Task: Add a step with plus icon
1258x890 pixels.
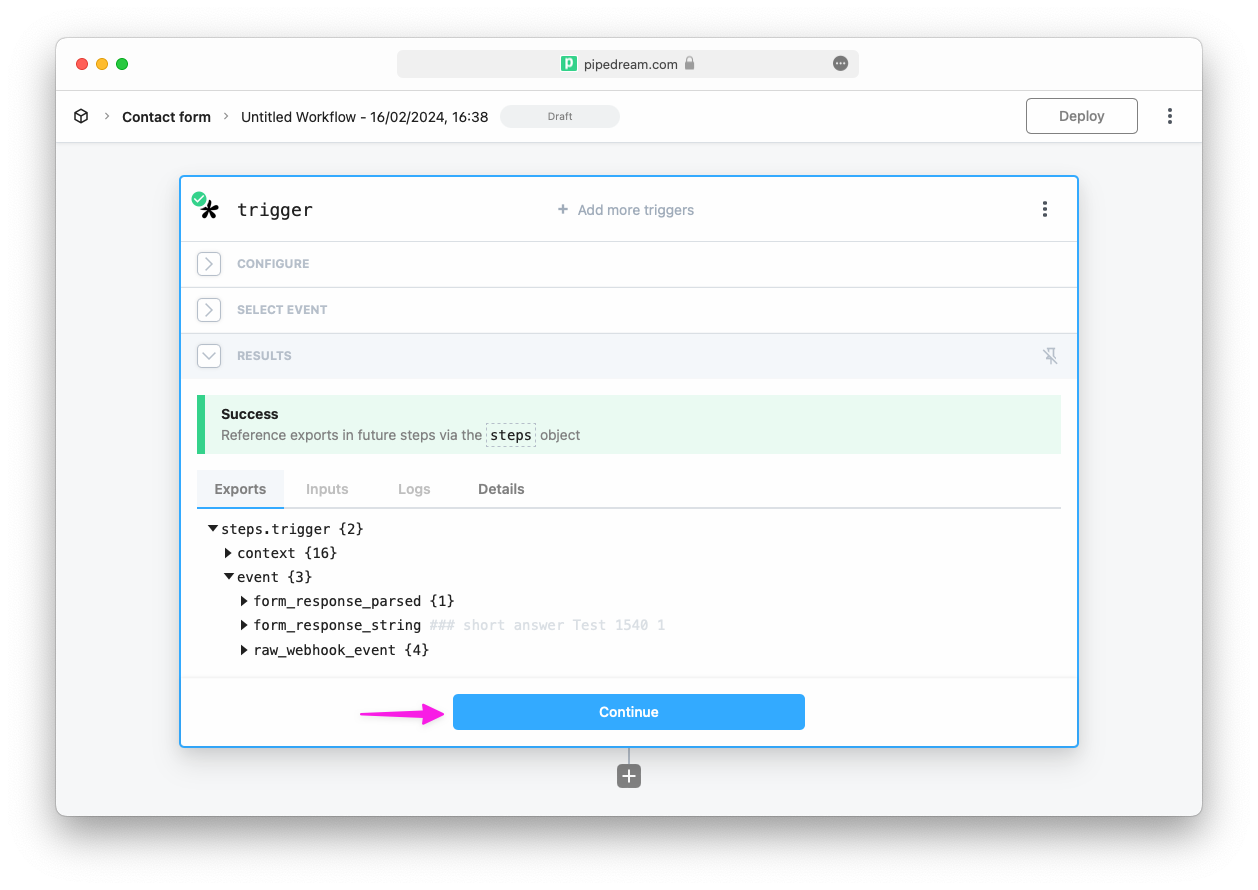Action: (x=629, y=776)
